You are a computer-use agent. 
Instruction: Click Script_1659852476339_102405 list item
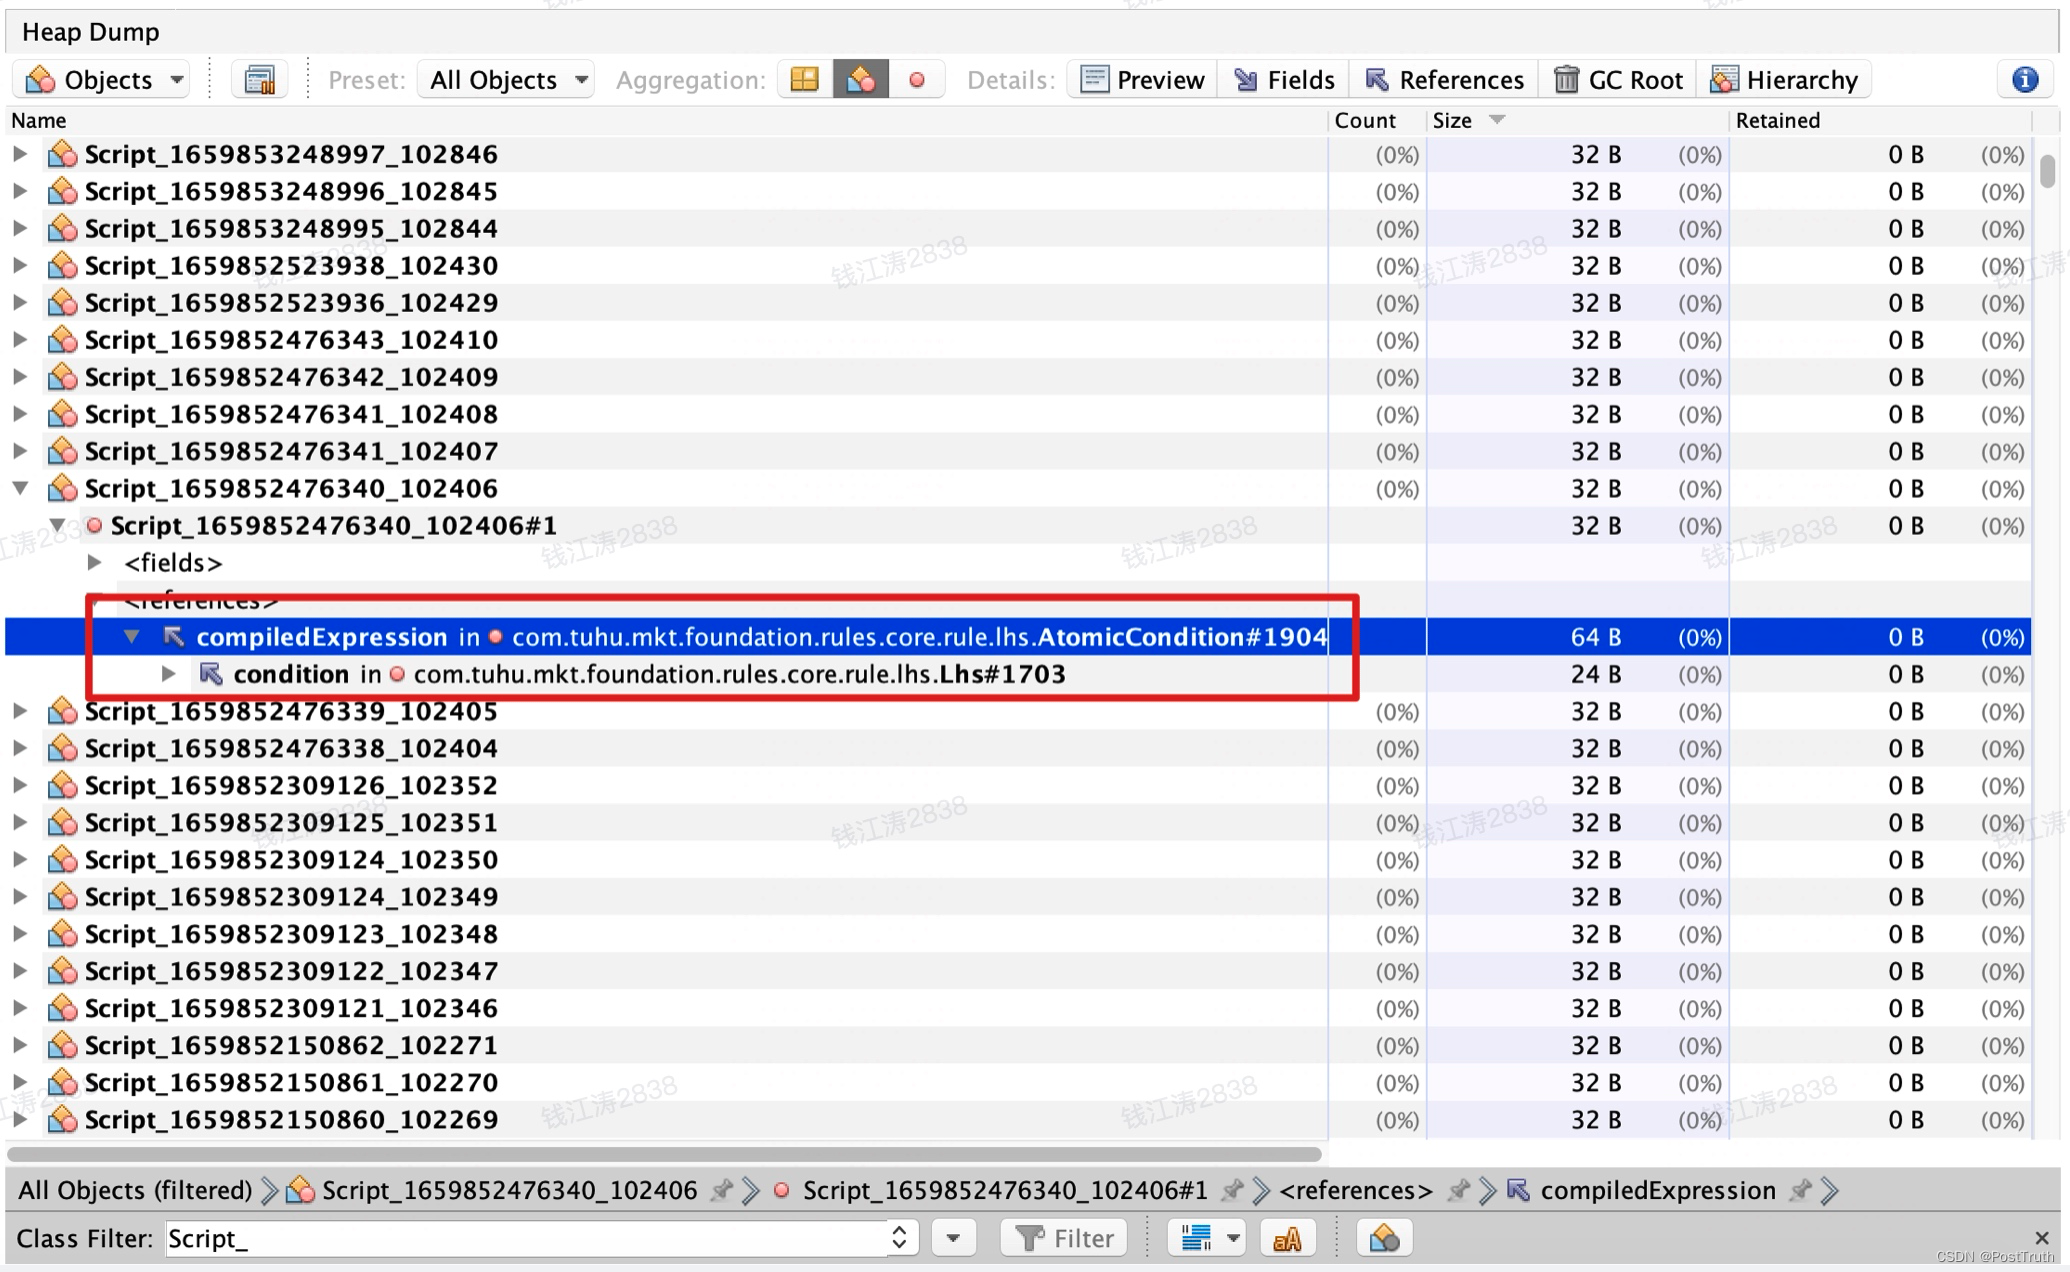(x=290, y=710)
